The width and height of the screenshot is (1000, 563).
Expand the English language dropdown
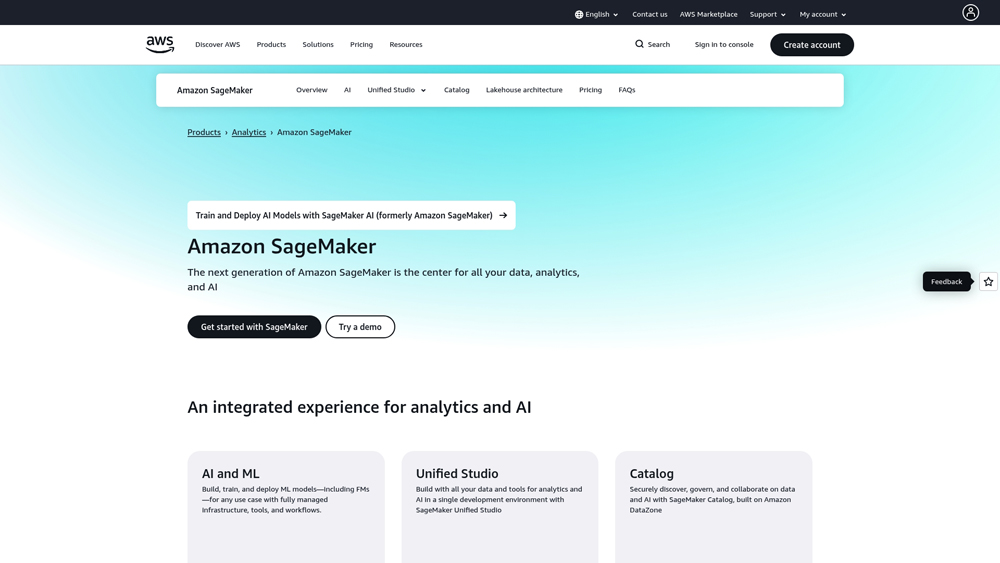click(x=597, y=14)
